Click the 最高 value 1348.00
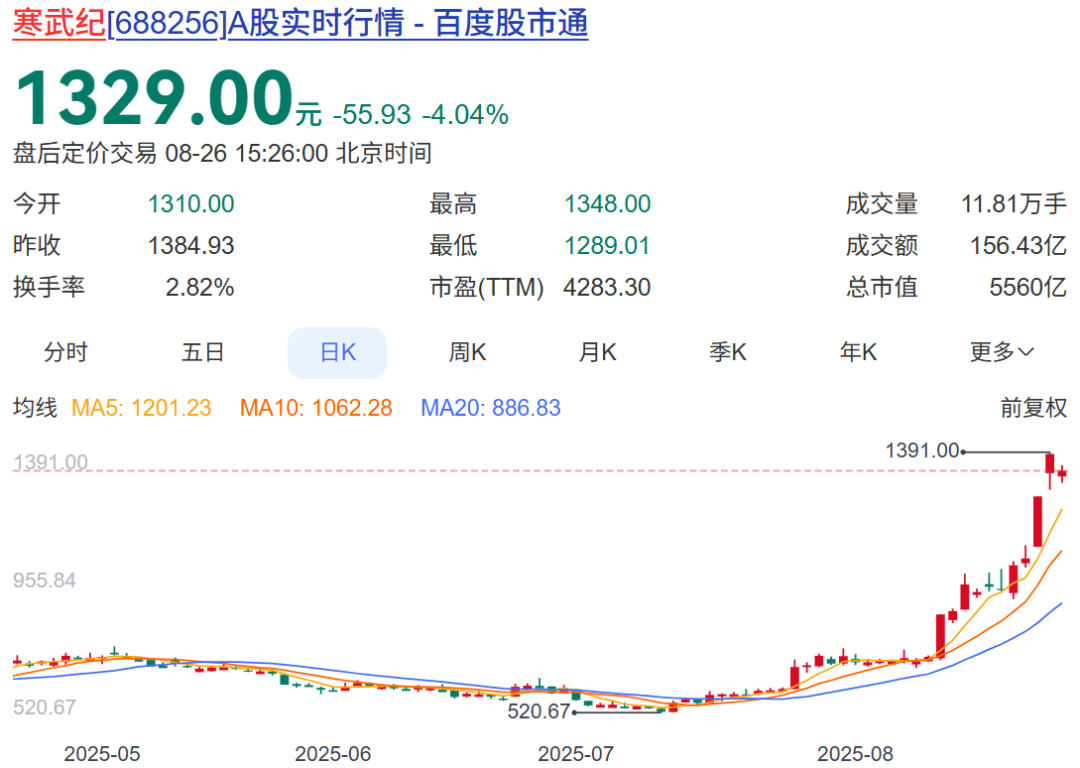This screenshot has height=768, width=1080. click(x=608, y=204)
